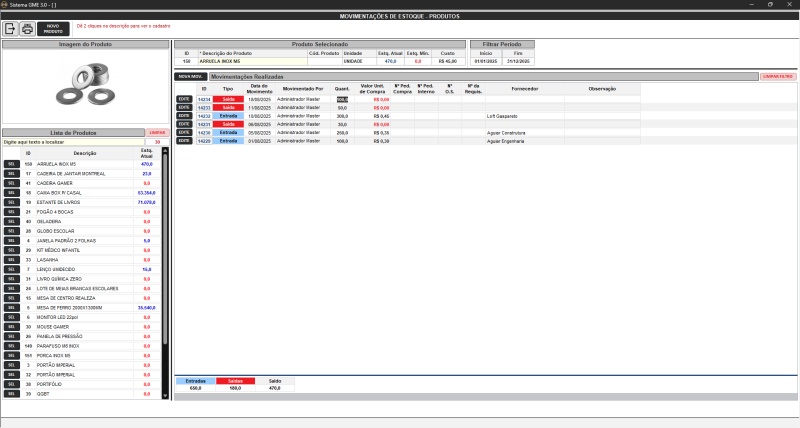The height and width of the screenshot is (428, 800).
Task: Click the Início date field in Filtrar Período
Action: 485,61
